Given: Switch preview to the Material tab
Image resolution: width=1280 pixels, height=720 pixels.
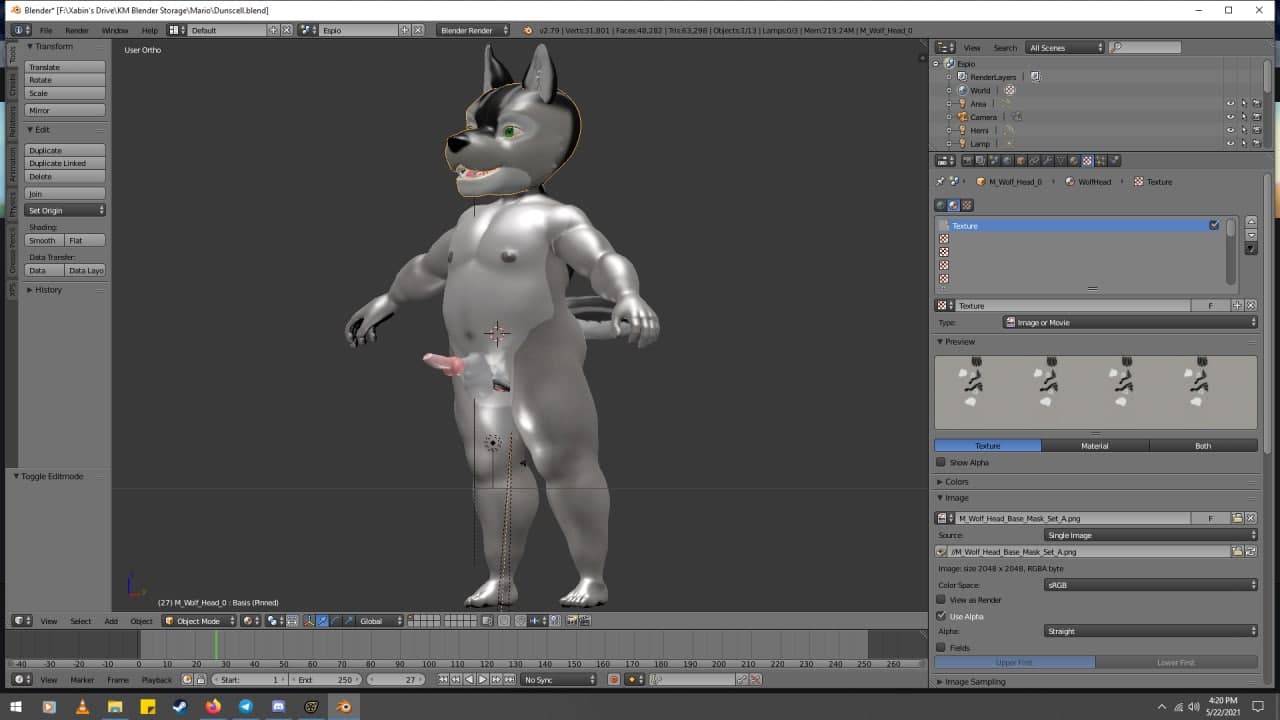Looking at the screenshot, I should point(1095,446).
